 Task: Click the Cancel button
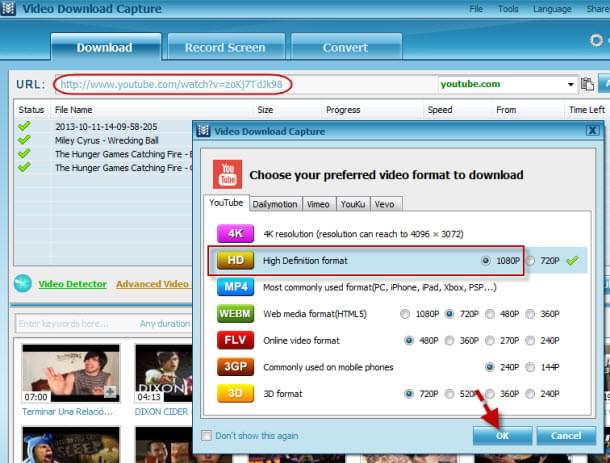pos(566,436)
